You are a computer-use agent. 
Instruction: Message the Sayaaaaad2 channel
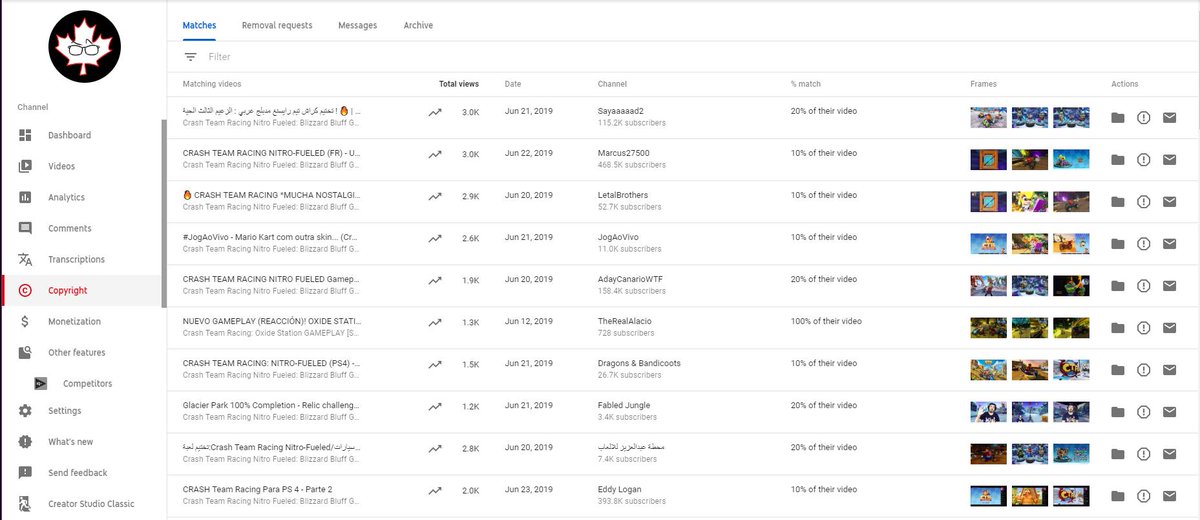[1169, 117]
